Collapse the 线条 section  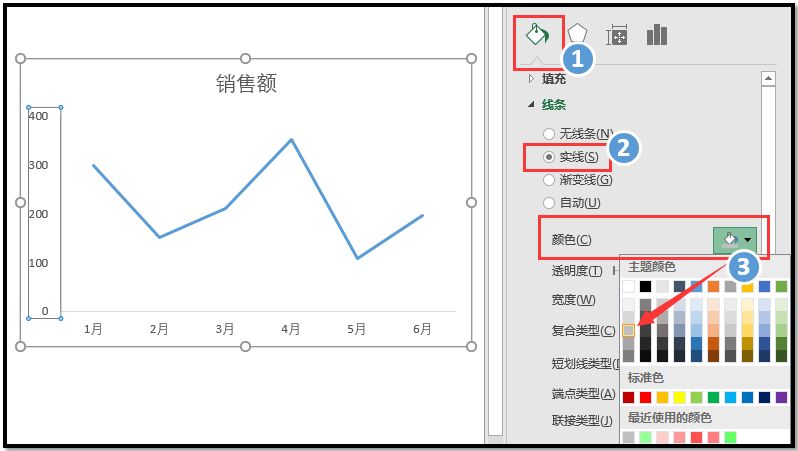coord(531,104)
